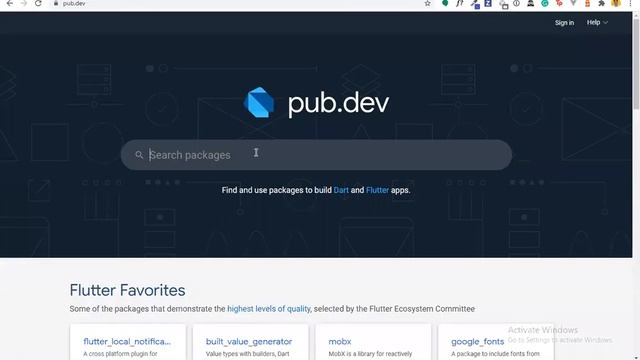
Task: Open the google_fonts package card
Action: (496, 342)
